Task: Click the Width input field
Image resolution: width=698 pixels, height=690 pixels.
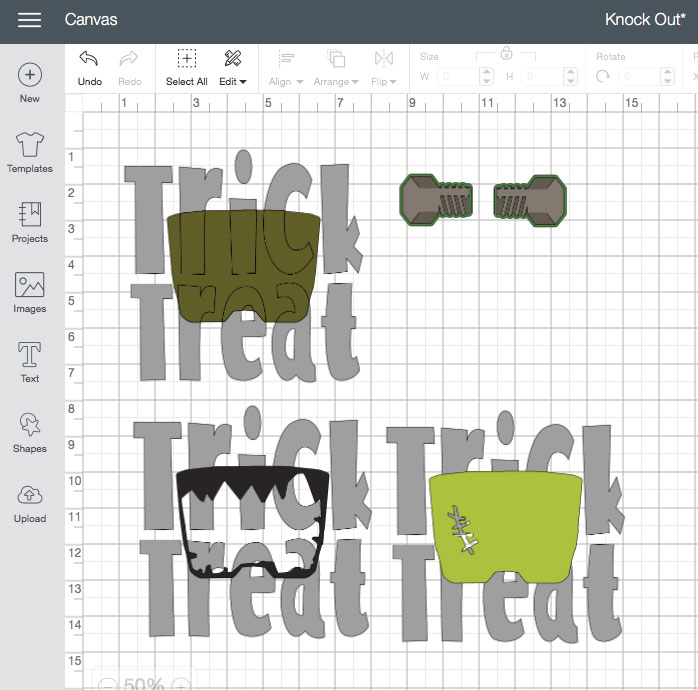Action: [459, 77]
